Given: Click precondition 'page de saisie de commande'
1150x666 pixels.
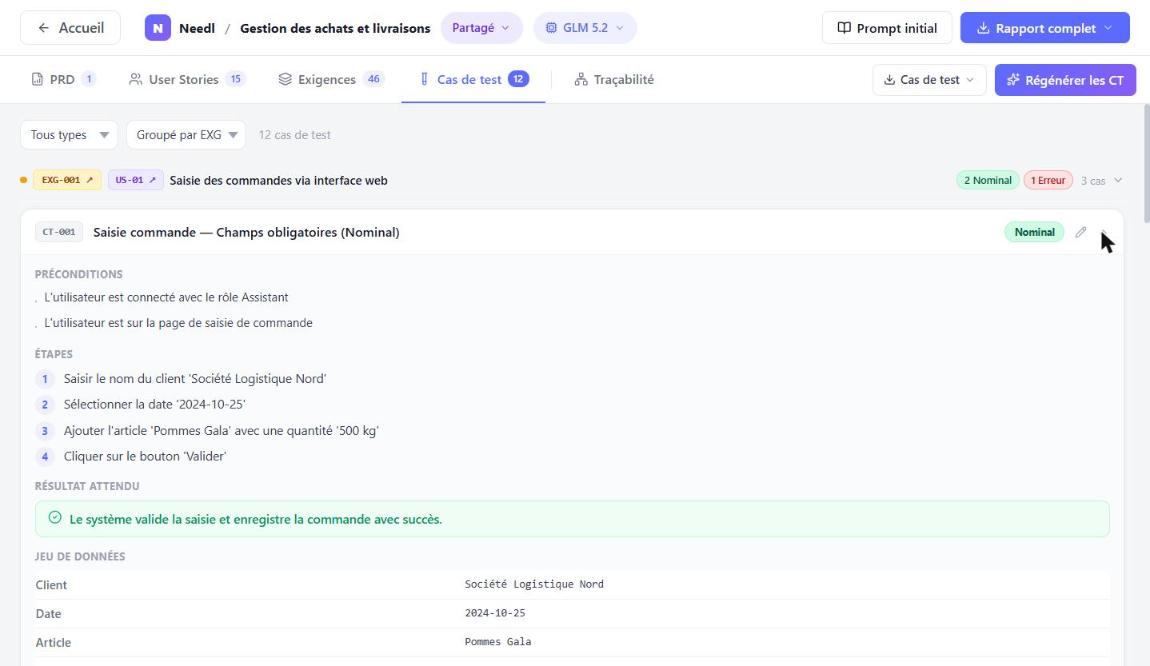Looking at the screenshot, I should 178,323.
